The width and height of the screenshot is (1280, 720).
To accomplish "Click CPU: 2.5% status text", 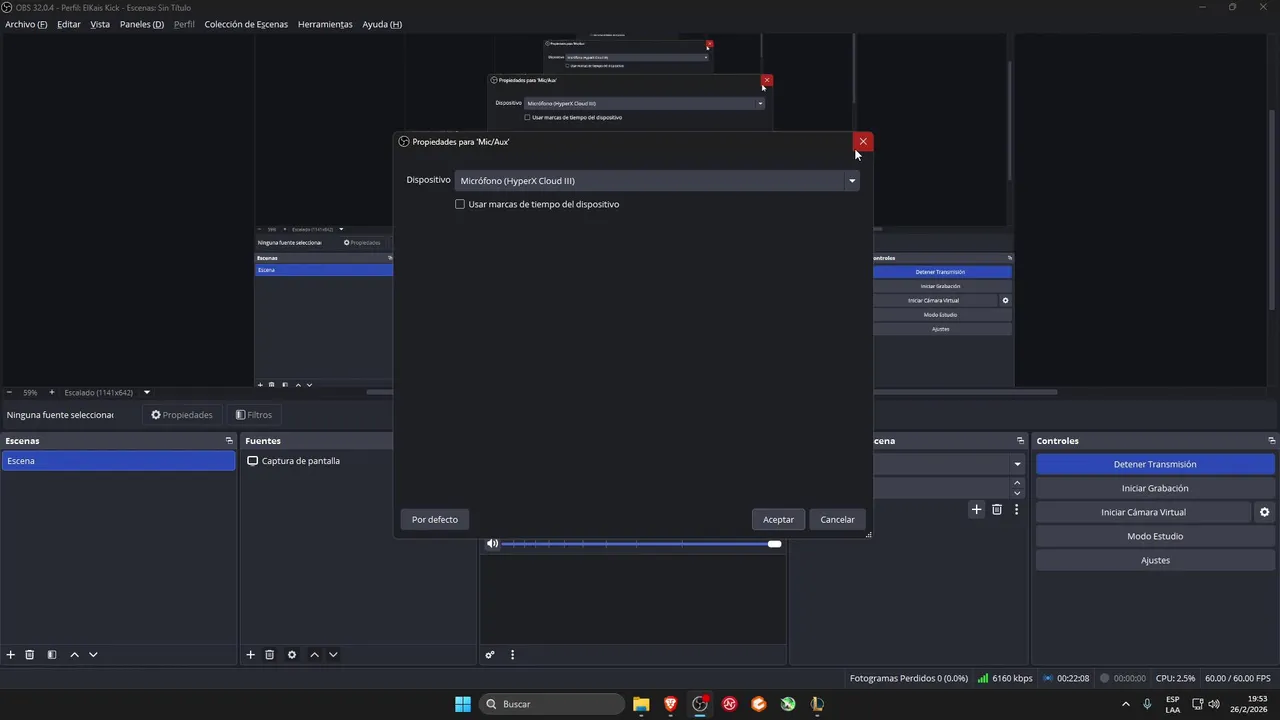I will pos(1175,678).
